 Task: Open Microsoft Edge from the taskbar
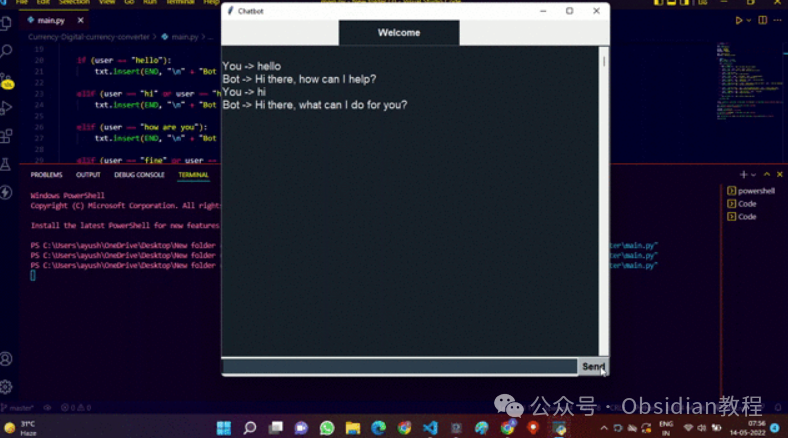pyautogui.click(x=378, y=428)
